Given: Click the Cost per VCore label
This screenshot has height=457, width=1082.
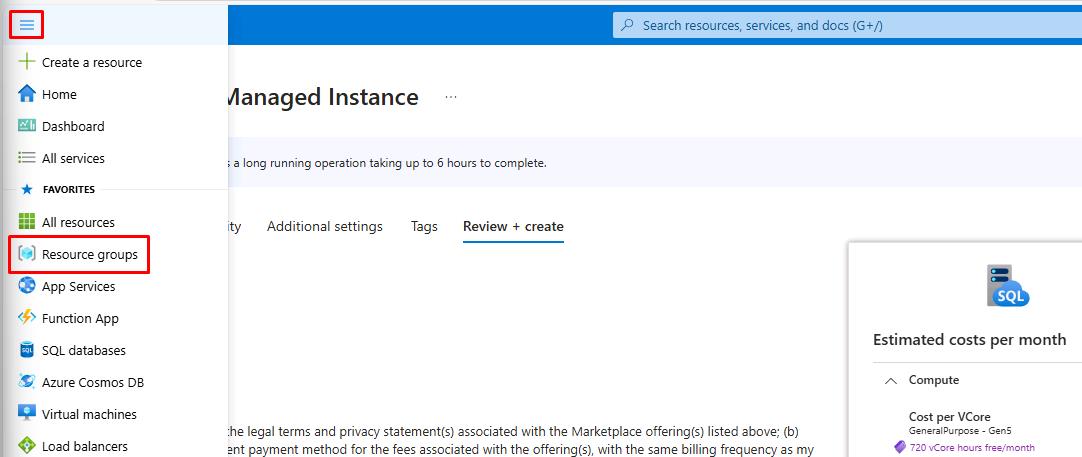Looking at the screenshot, I should [x=950, y=416].
